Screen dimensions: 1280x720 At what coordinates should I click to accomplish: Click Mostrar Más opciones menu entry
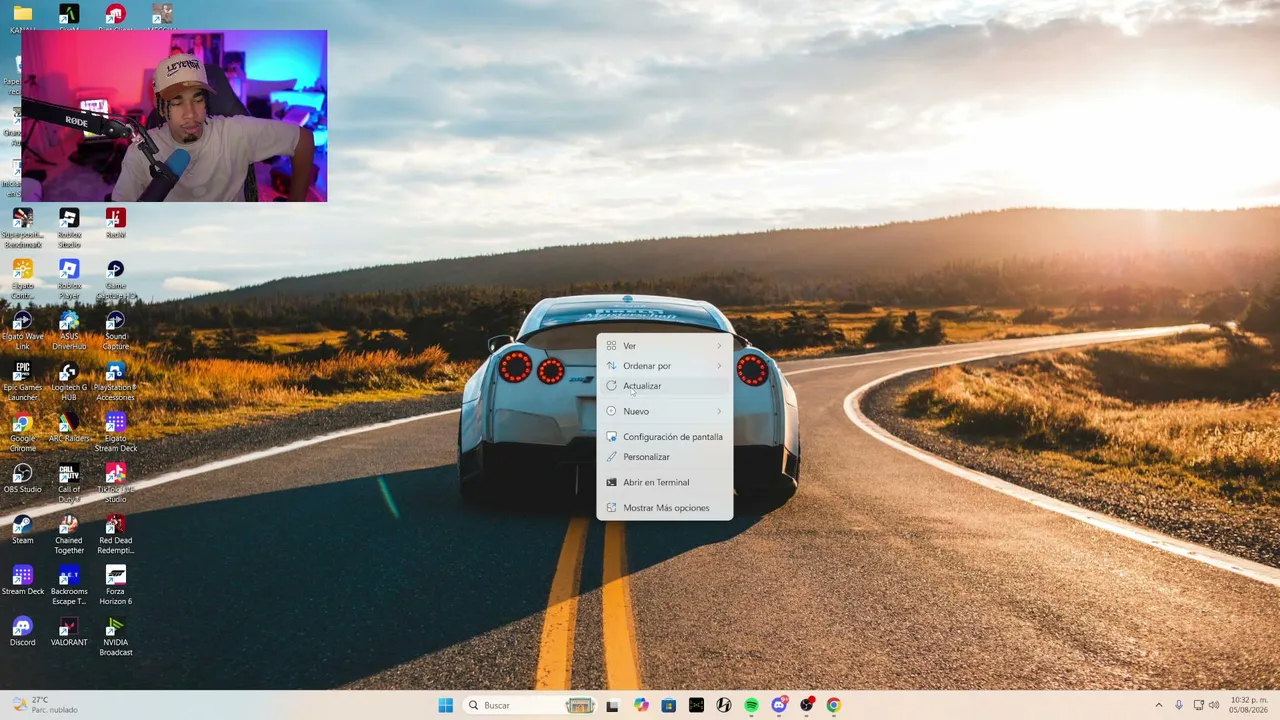[x=664, y=508]
